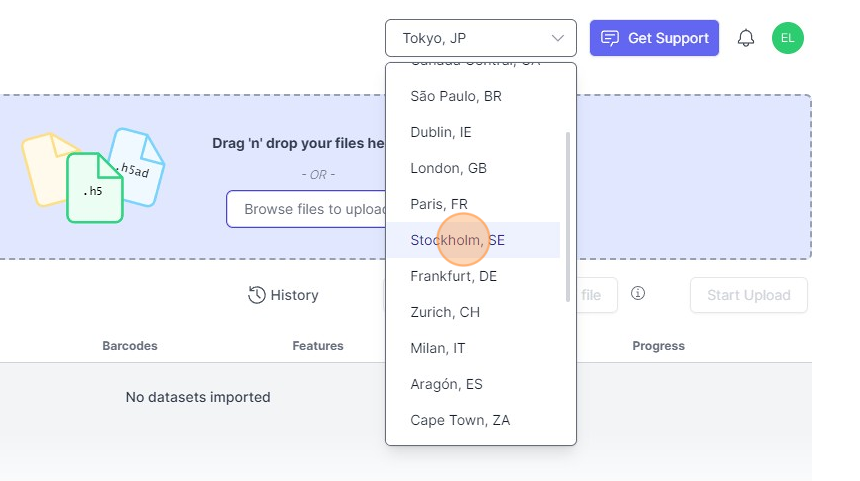Select Stockholm, SE region

click(457, 240)
